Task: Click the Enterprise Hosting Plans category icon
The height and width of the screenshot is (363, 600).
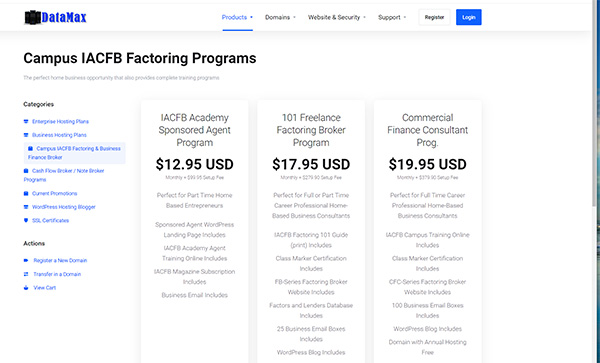Action: (26, 122)
